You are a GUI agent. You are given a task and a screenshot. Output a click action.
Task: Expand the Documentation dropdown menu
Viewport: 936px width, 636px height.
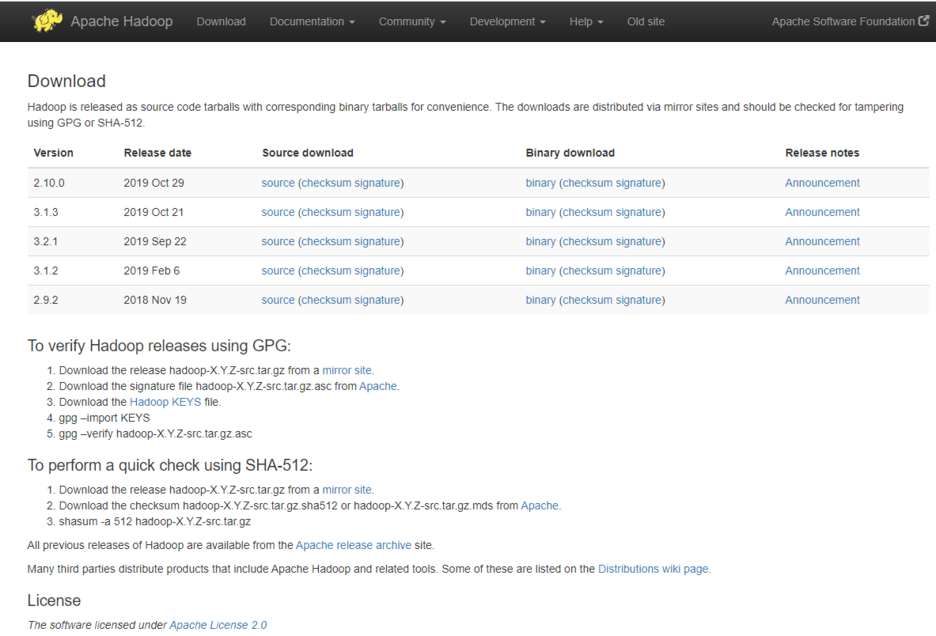coord(312,21)
